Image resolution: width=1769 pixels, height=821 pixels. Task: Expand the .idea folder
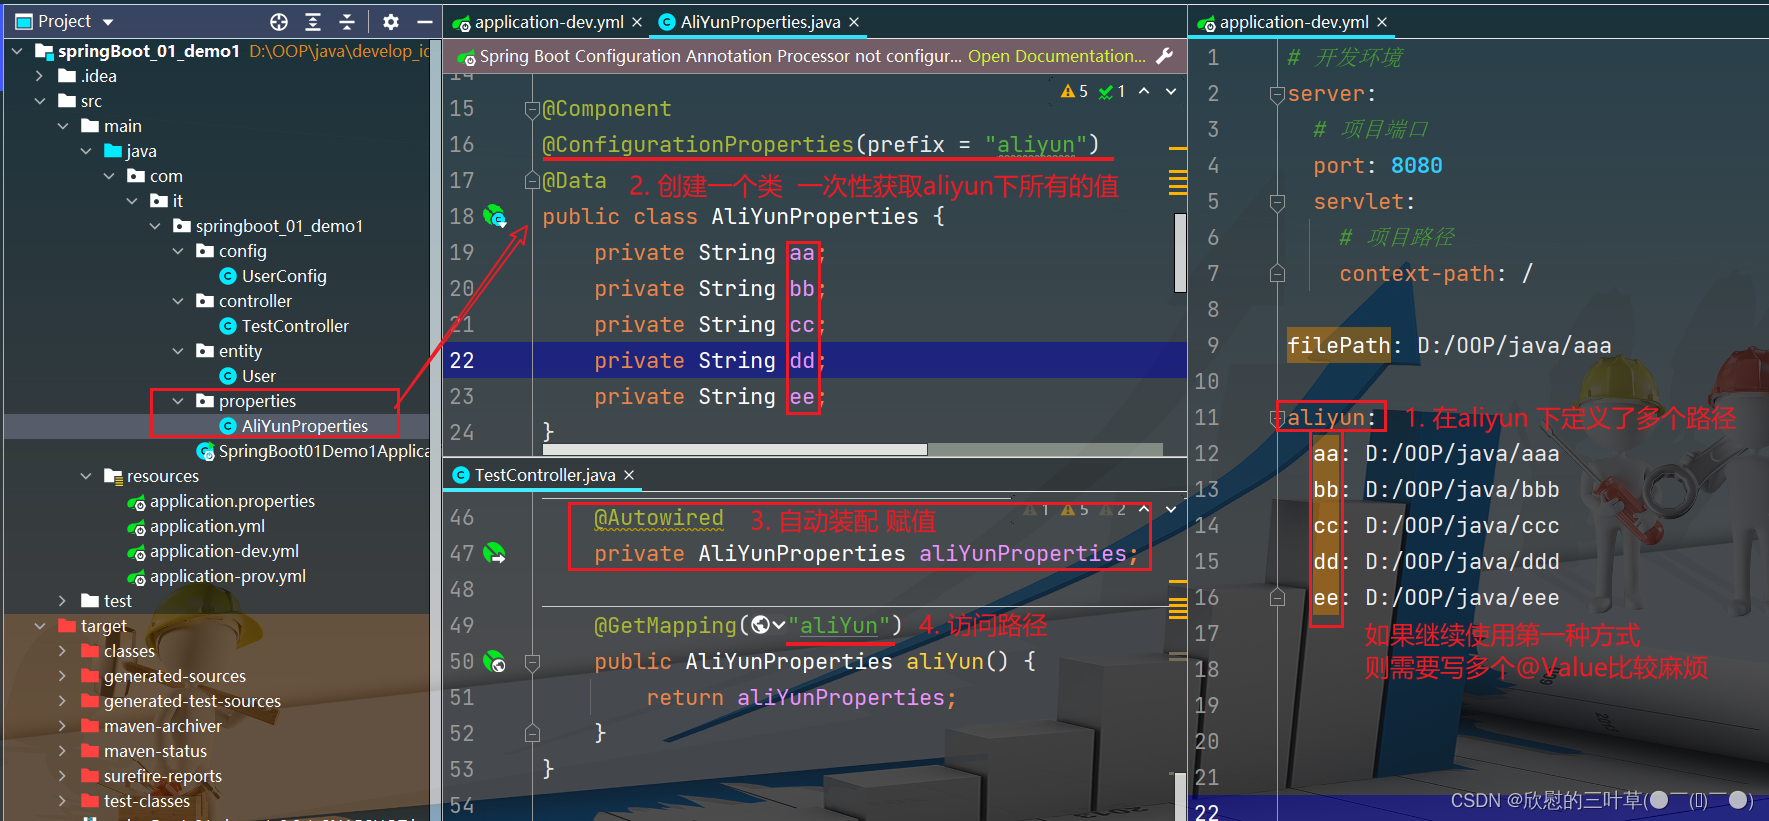tap(40, 76)
